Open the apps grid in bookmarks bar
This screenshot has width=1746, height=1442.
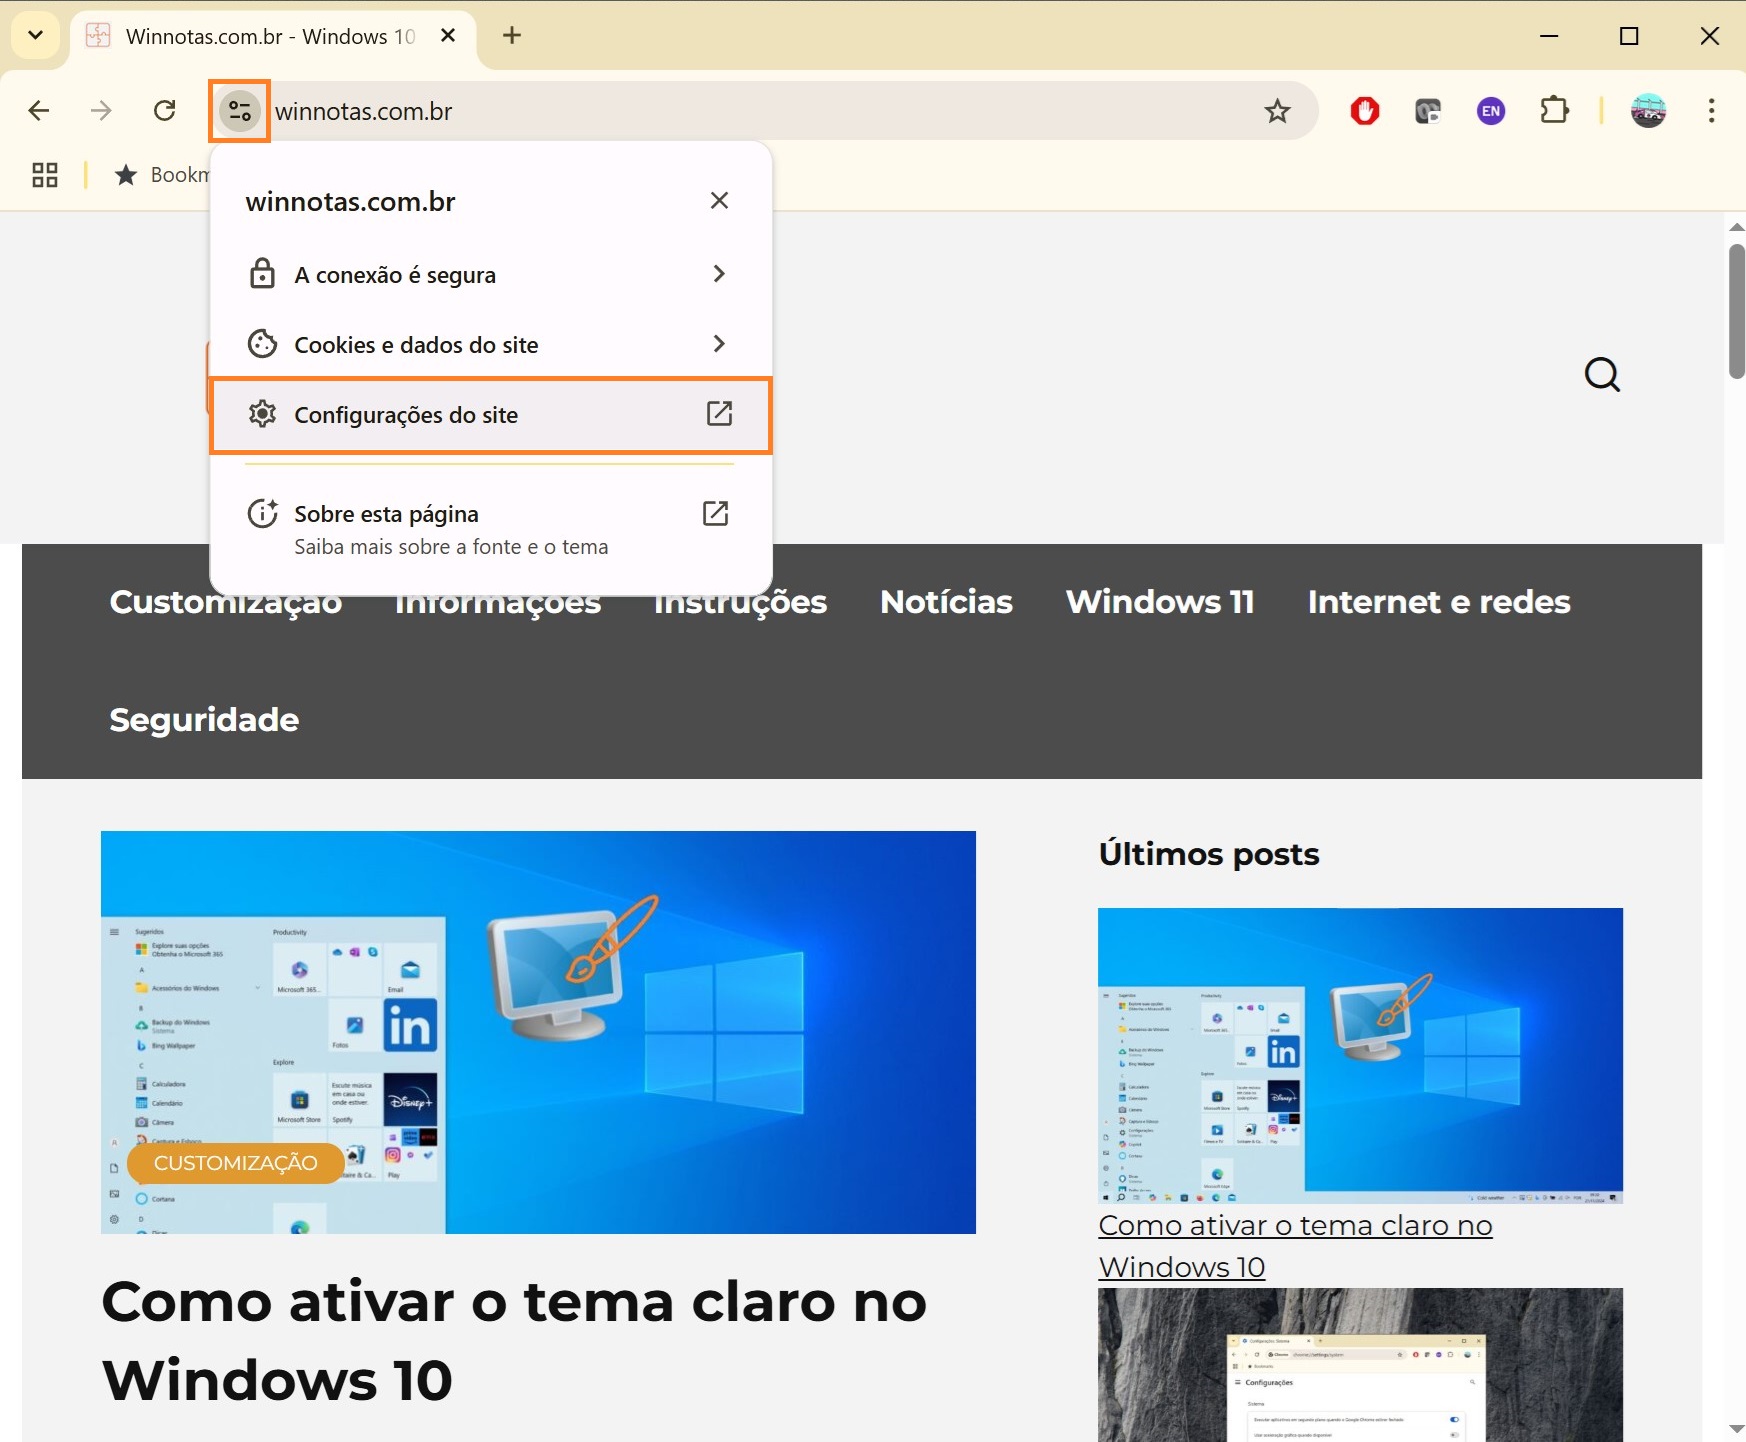click(x=45, y=175)
